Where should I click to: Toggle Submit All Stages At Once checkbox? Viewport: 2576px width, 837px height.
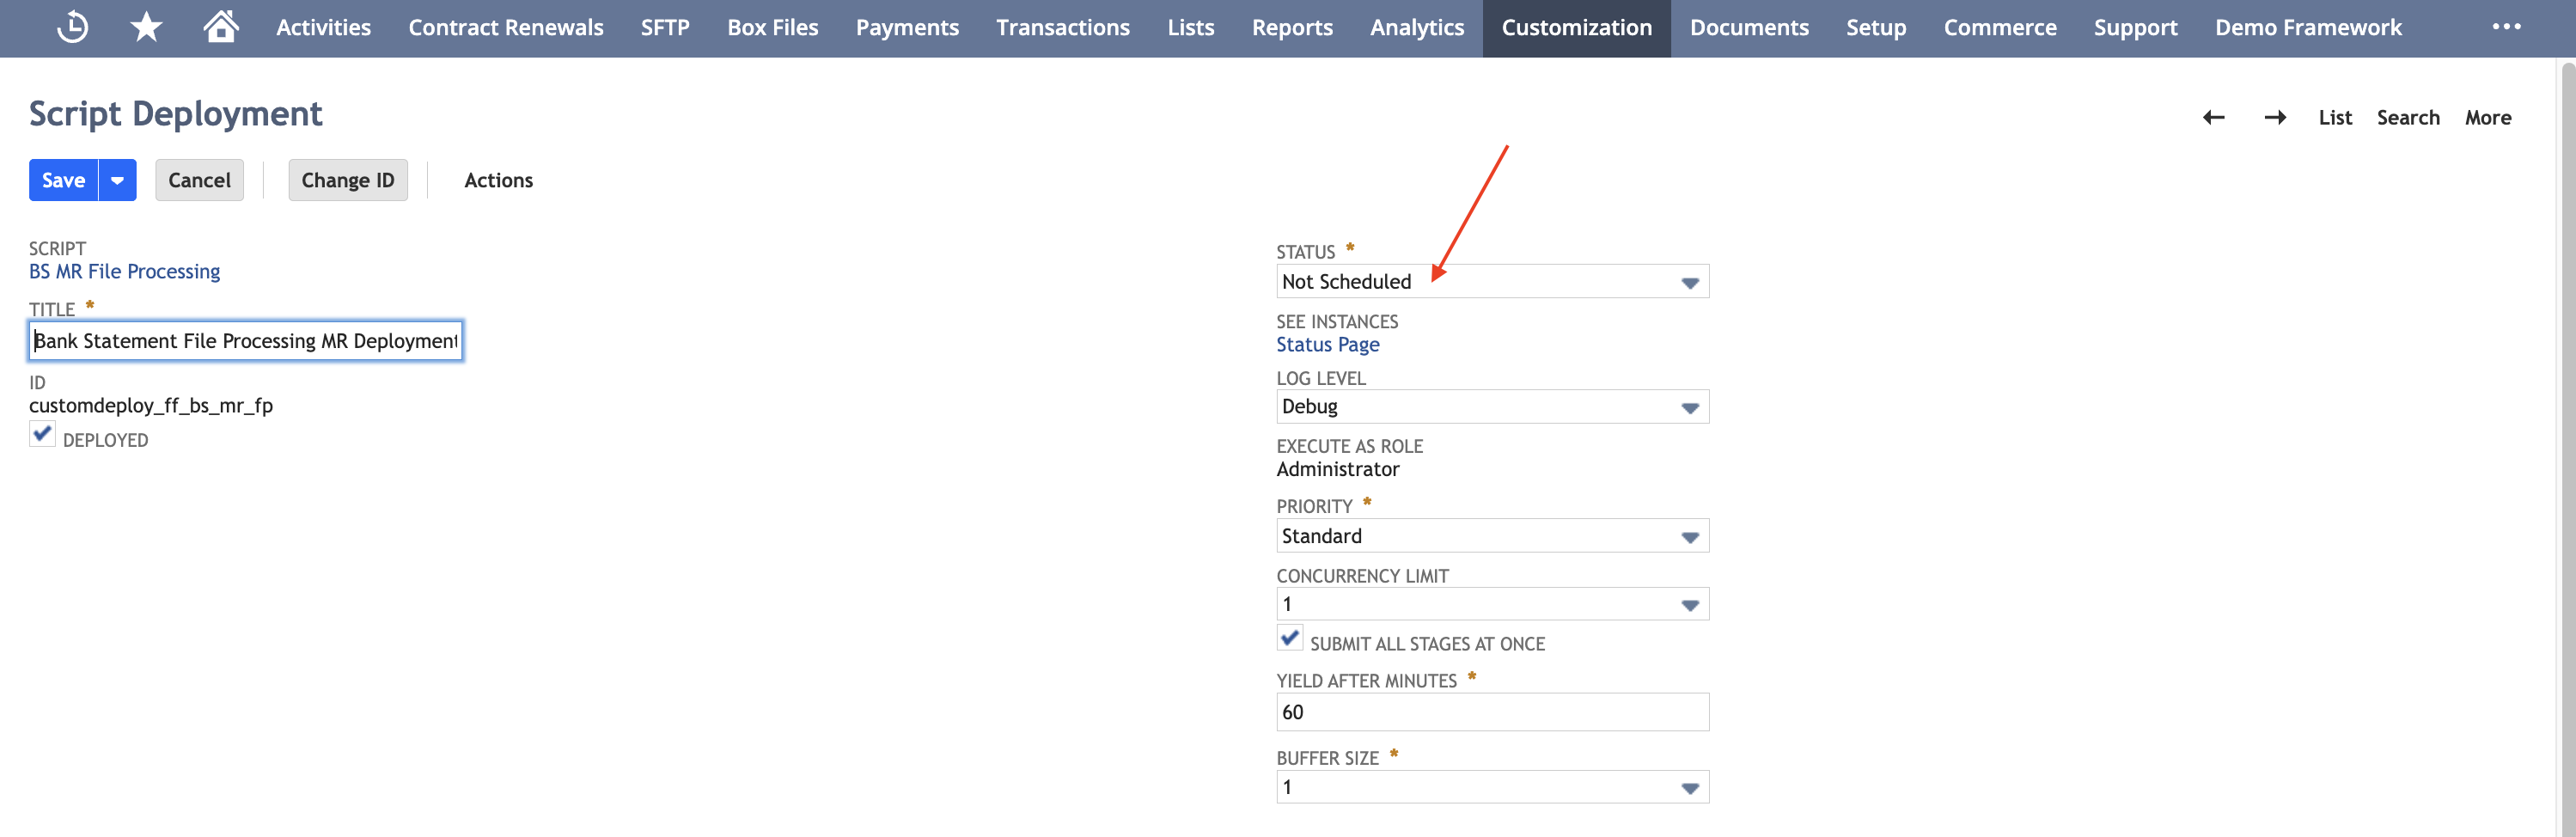(1290, 638)
